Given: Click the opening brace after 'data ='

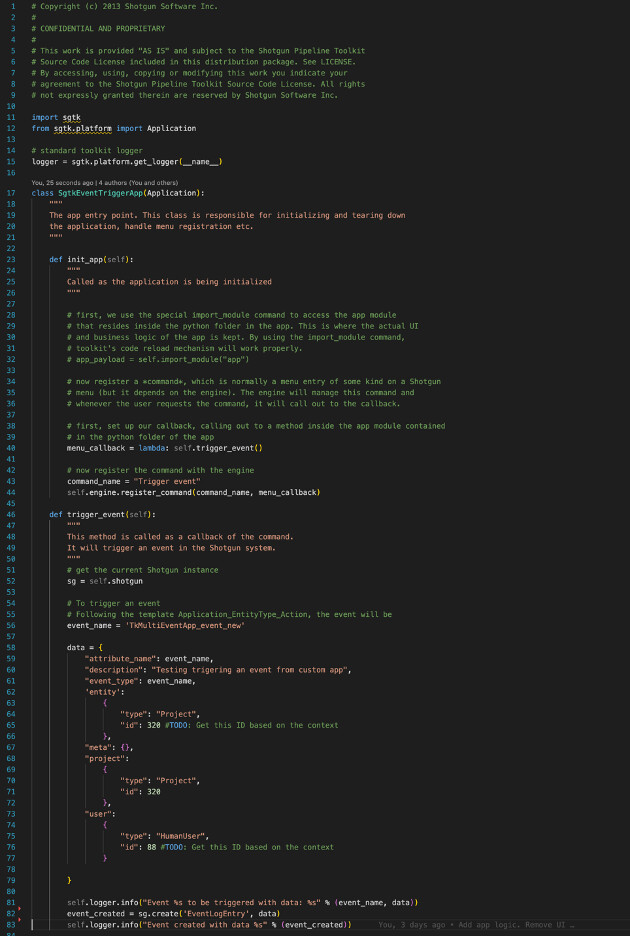Looking at the screenshot, I should pyautogui.click(x=101, y=648).
